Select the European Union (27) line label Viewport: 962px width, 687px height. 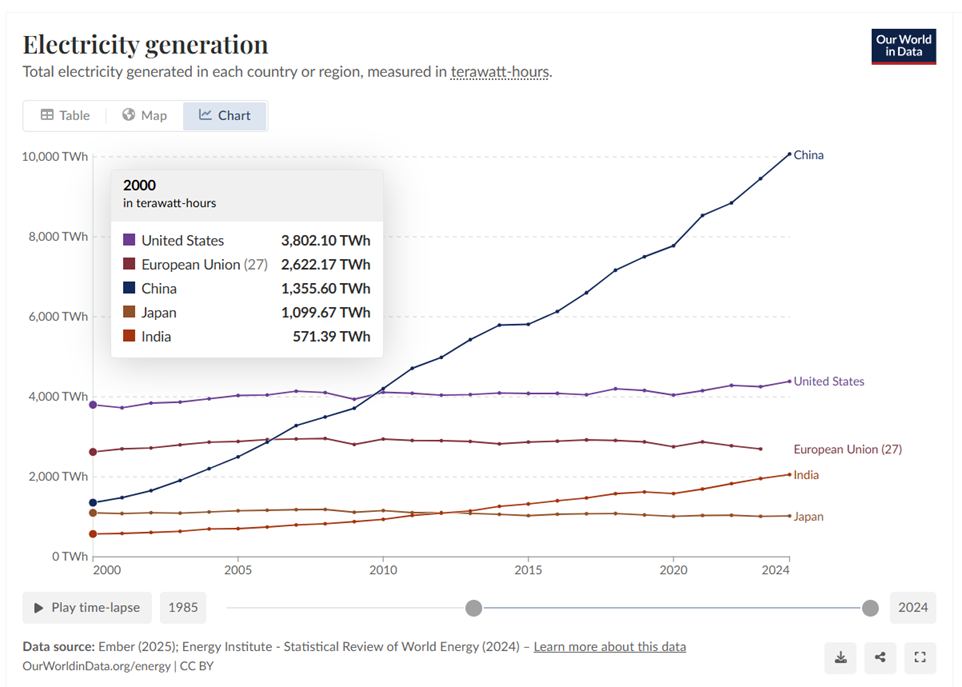pos(848,449)
